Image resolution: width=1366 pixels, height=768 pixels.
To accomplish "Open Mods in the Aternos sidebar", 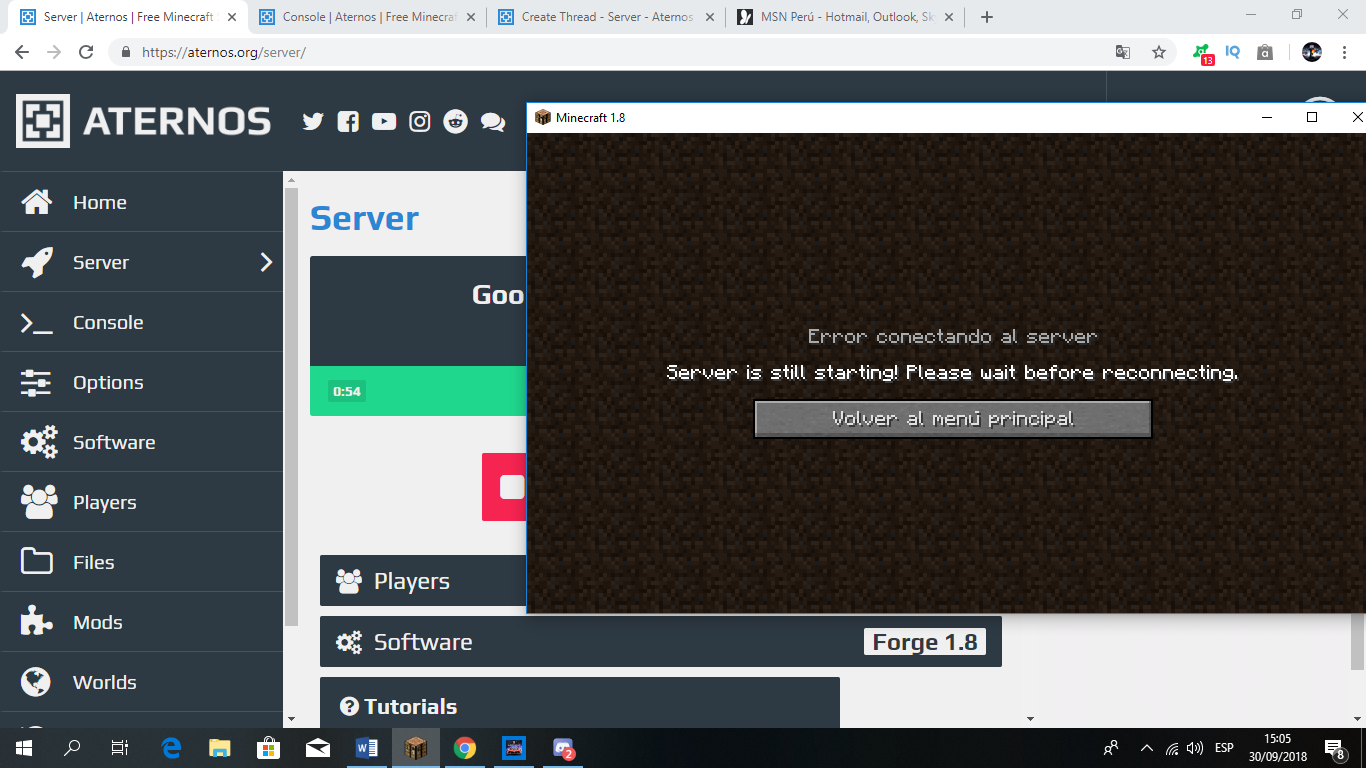I will tap(142, 622).
